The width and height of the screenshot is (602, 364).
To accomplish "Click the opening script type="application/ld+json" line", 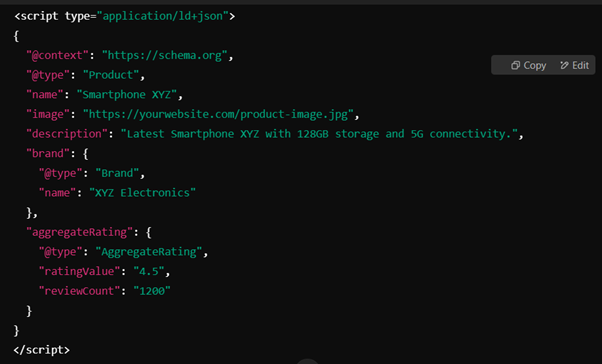I will (x=124, y=16).
